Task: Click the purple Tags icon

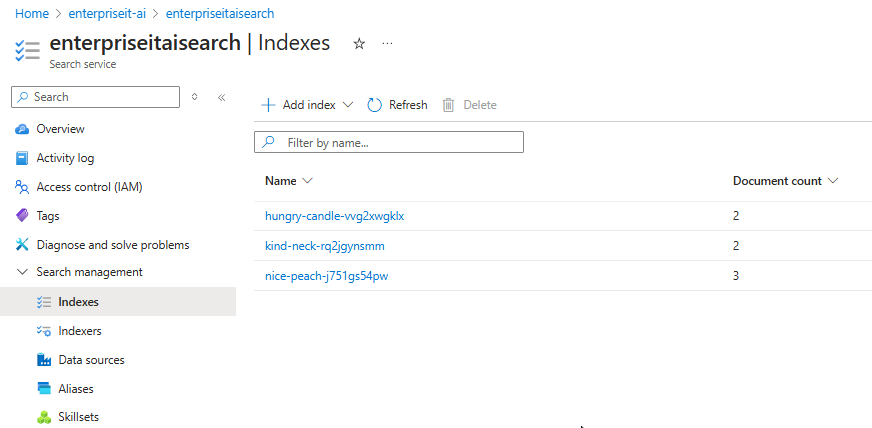Action: click(22, 216)
